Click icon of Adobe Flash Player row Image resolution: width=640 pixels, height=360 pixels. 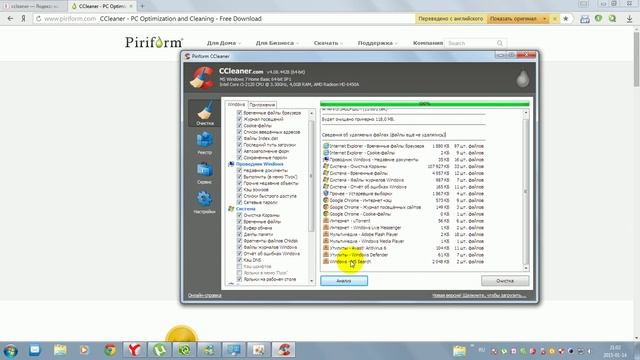click(326, 234)
